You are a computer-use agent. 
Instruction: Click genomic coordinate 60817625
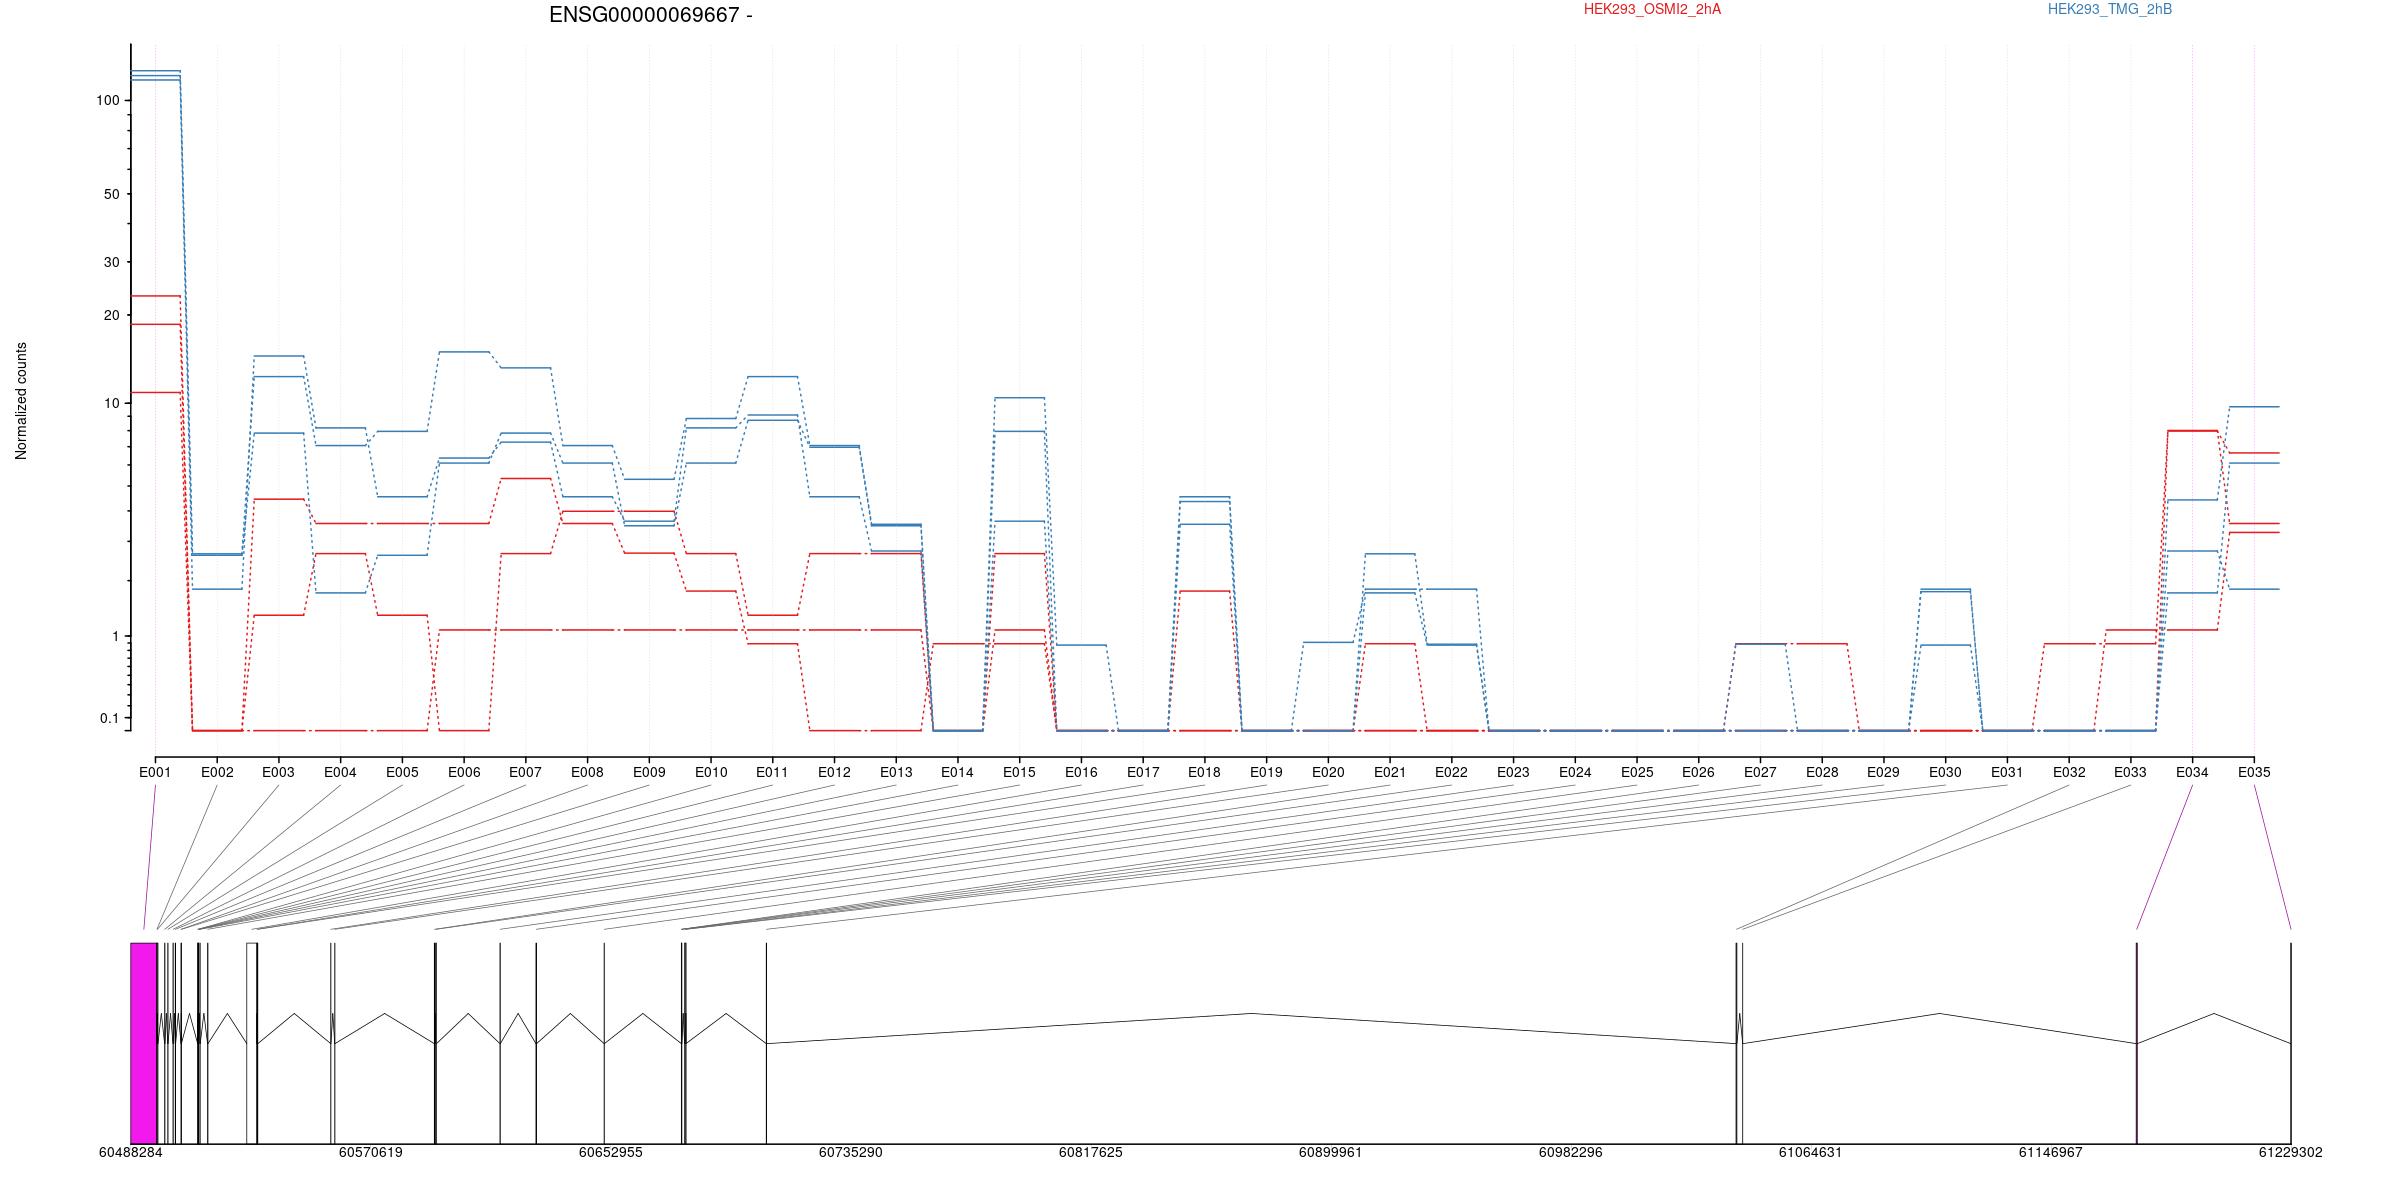point(1091,1152)
